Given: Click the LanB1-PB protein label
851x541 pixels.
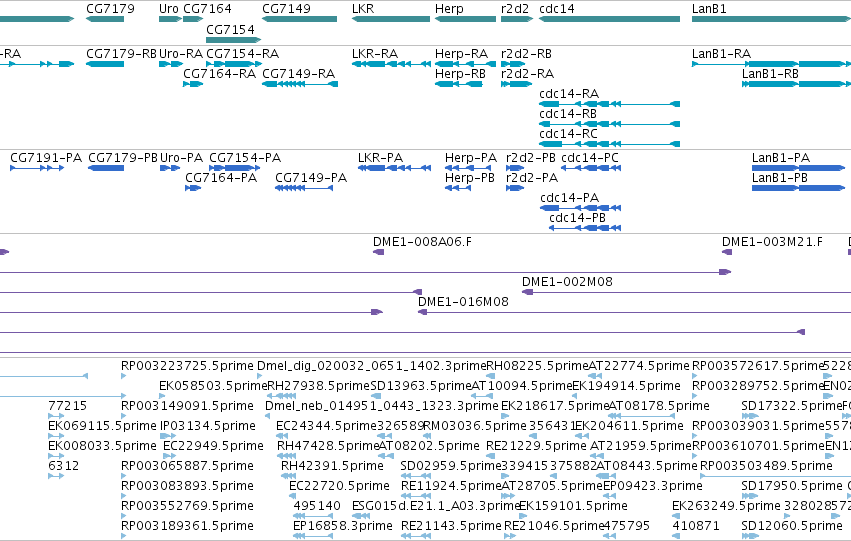Looking at the screenshot, I should (780, 178).
